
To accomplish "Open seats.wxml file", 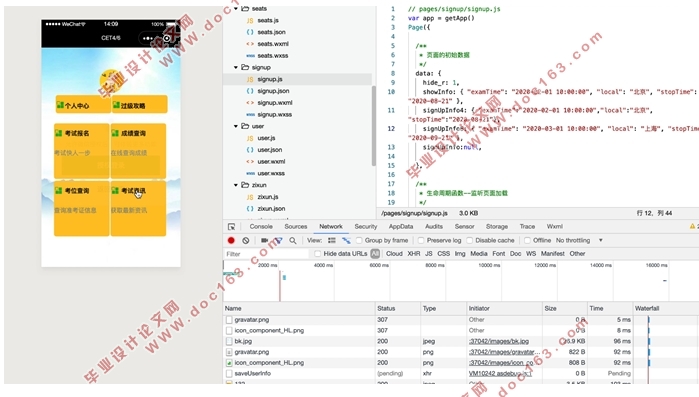I will pyautogui.click(x=272, y=44).
